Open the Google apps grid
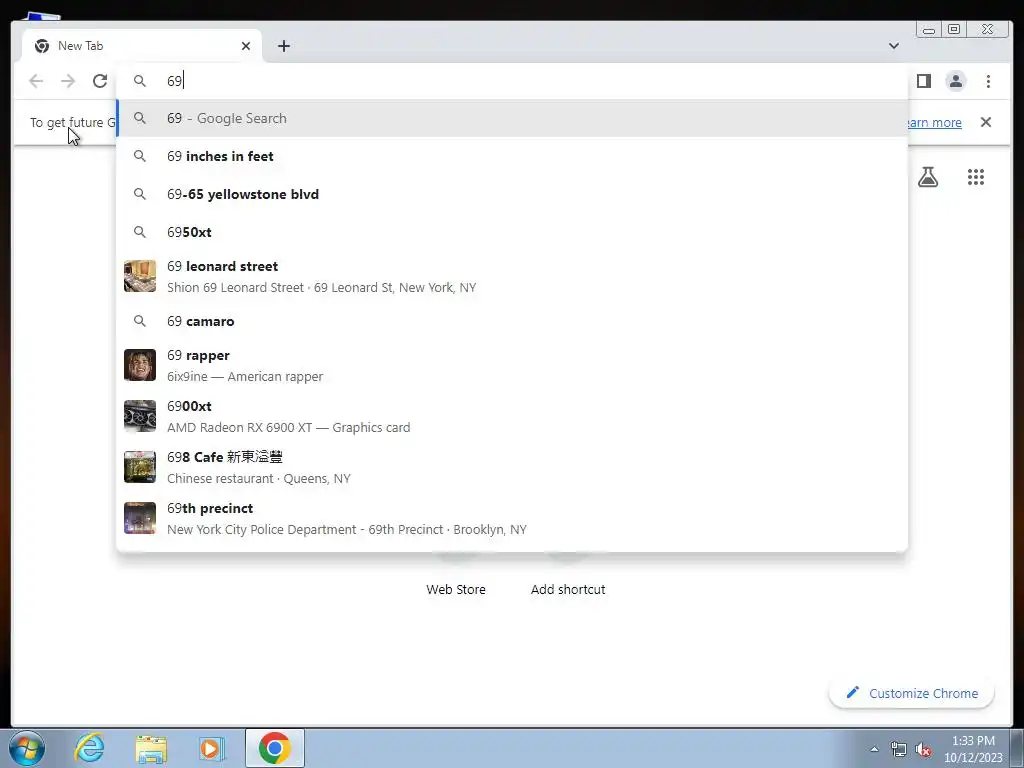Image resolution: width=1024 pixels, height=768 pixels. coord(976,177)
